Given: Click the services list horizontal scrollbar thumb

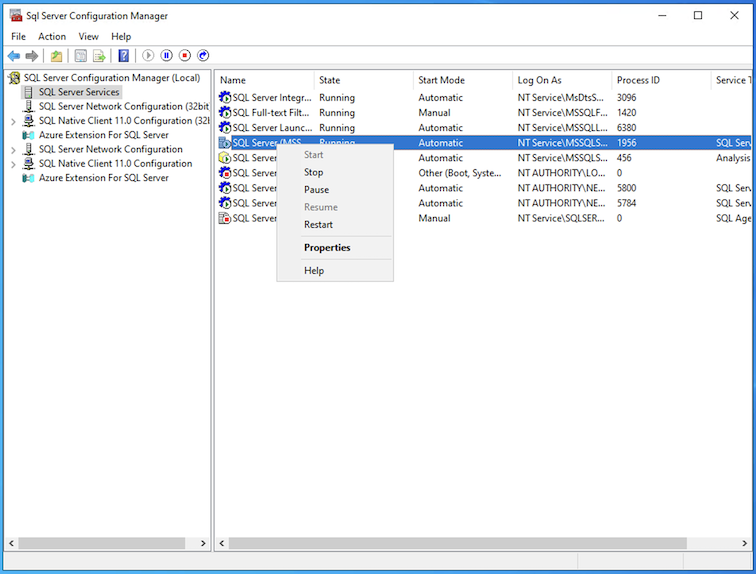Looking at the screenshot, I should (x=458, y=543).
